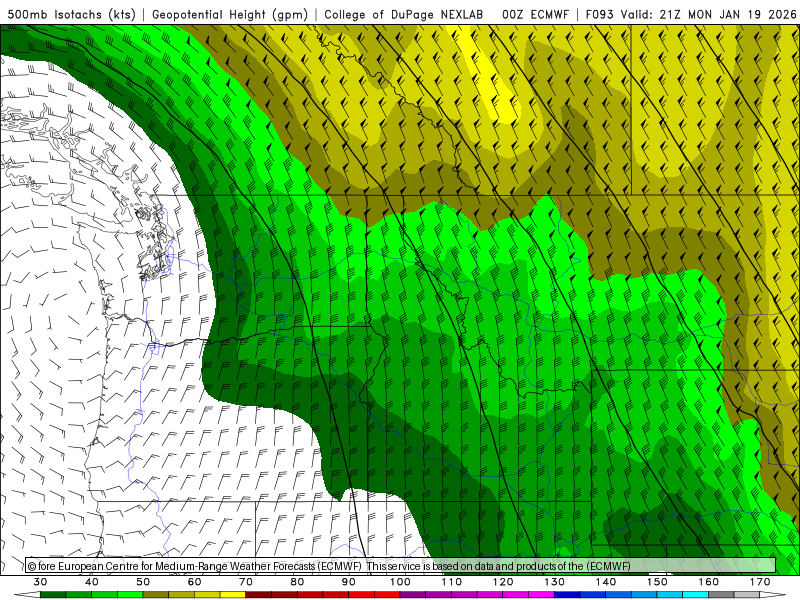The width and height of the screenshot is (800, 600).
Task: Click the '500mb Isotachs (kts)' title text
Action: [x=72, y=15]
